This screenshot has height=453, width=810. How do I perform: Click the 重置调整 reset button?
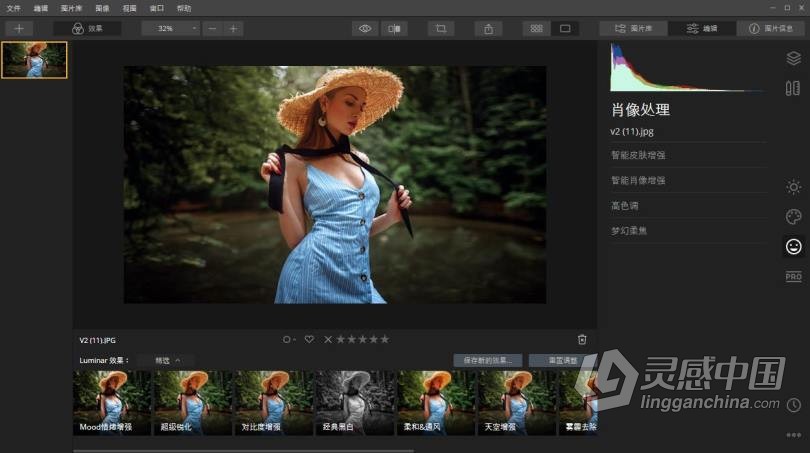(x=563, y=361)
